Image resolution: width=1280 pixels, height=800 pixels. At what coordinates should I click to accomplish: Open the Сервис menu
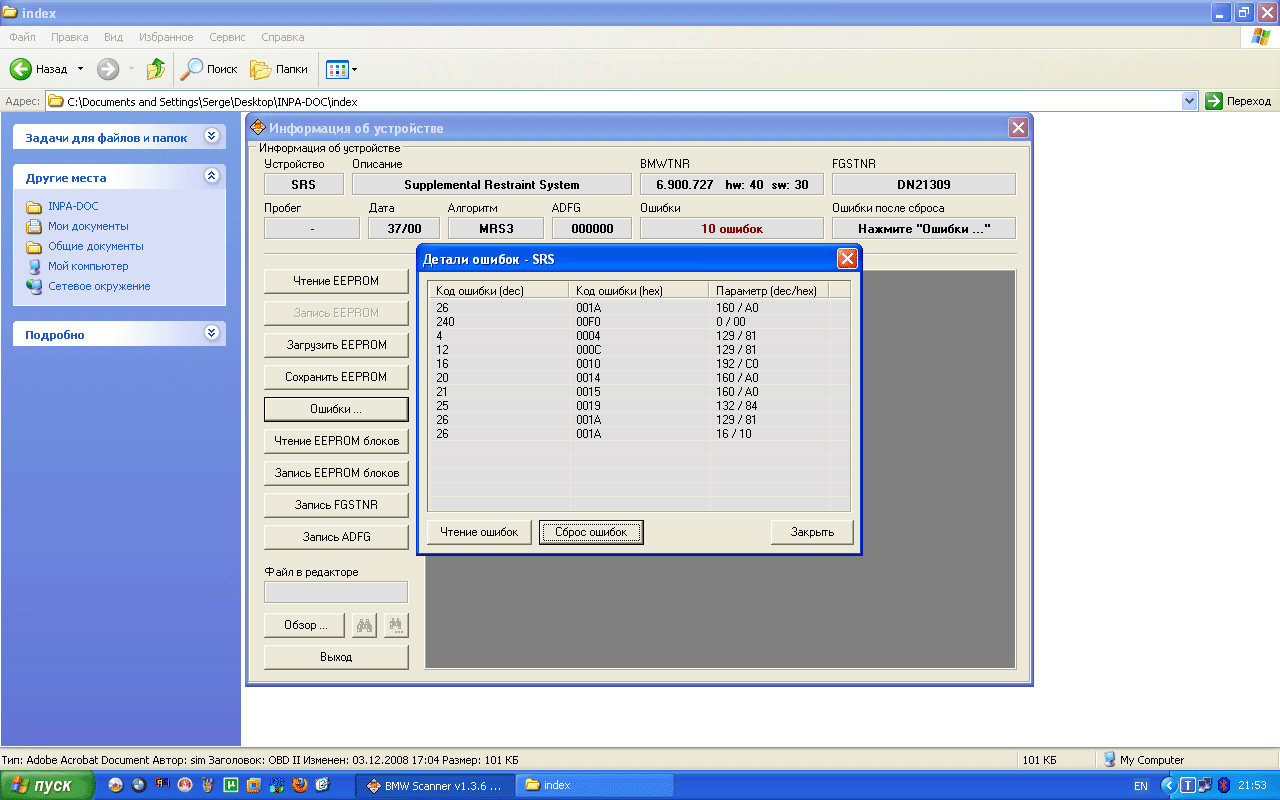click(x=227, y=37)
